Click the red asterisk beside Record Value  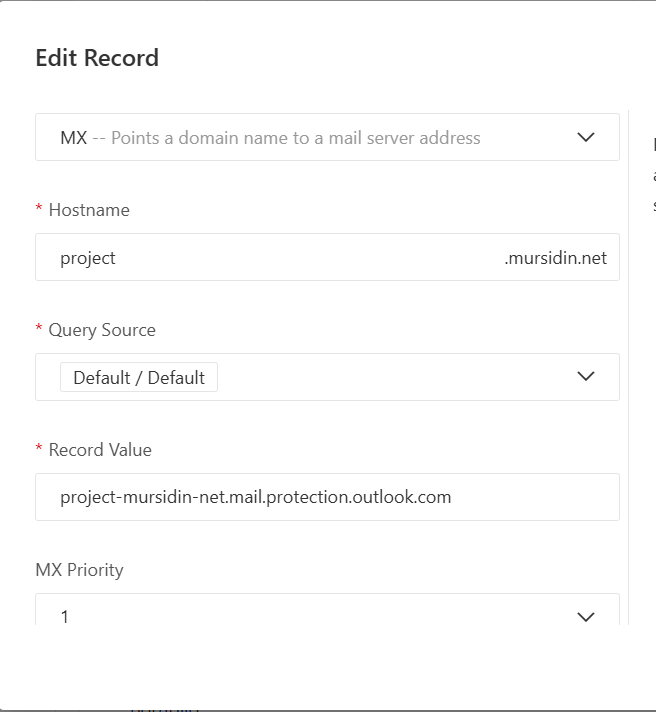click(x=39, y=450)
